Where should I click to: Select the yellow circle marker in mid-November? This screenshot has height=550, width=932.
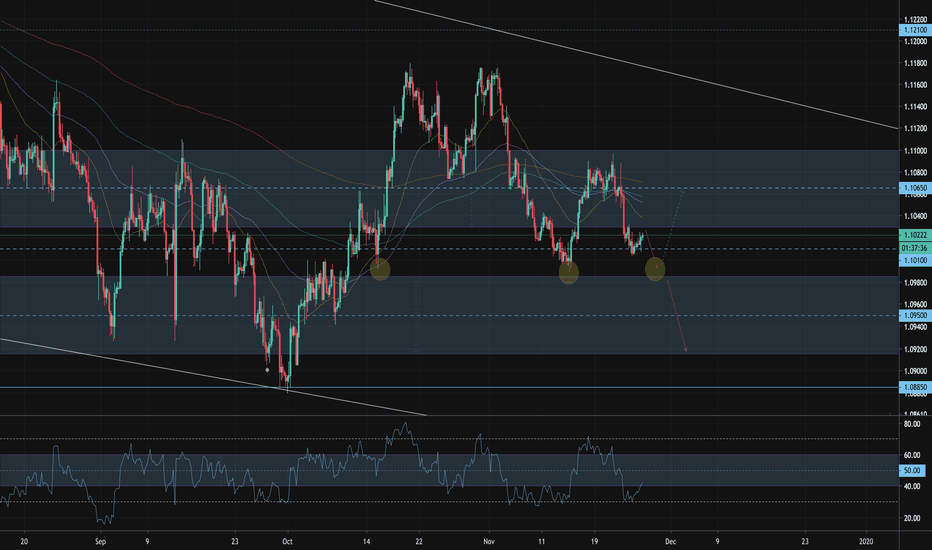(x=568, y=273)
